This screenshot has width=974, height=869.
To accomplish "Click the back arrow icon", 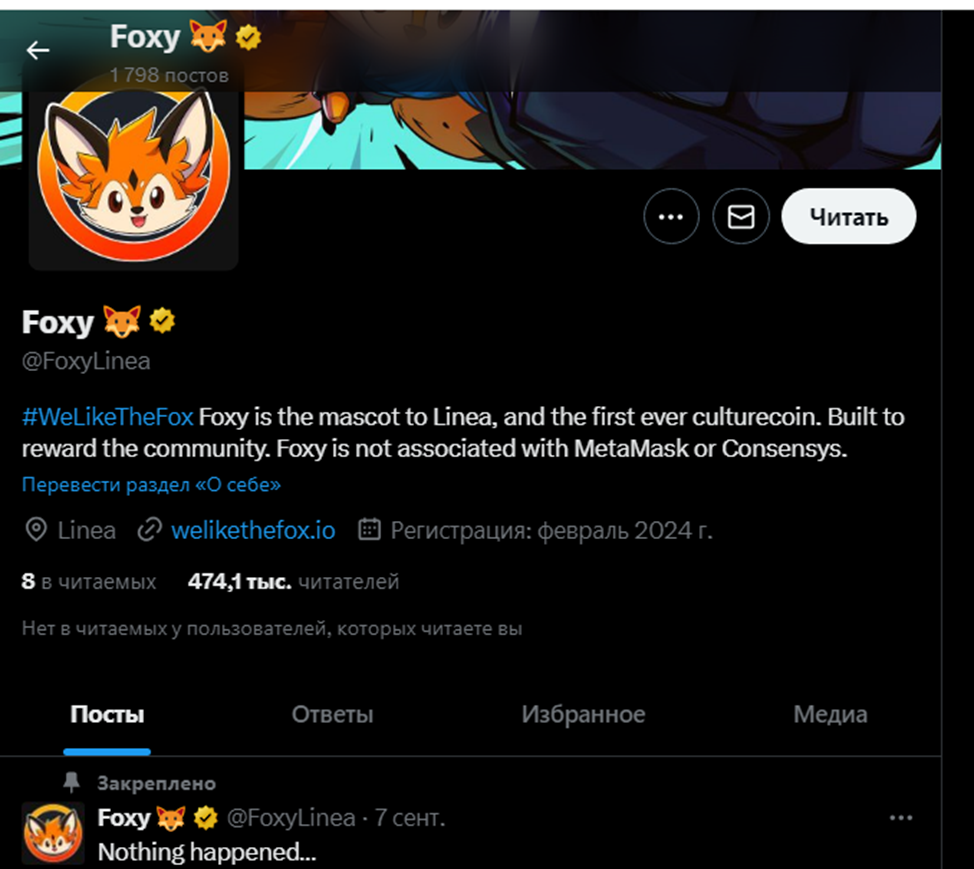I will coord(38,50).
